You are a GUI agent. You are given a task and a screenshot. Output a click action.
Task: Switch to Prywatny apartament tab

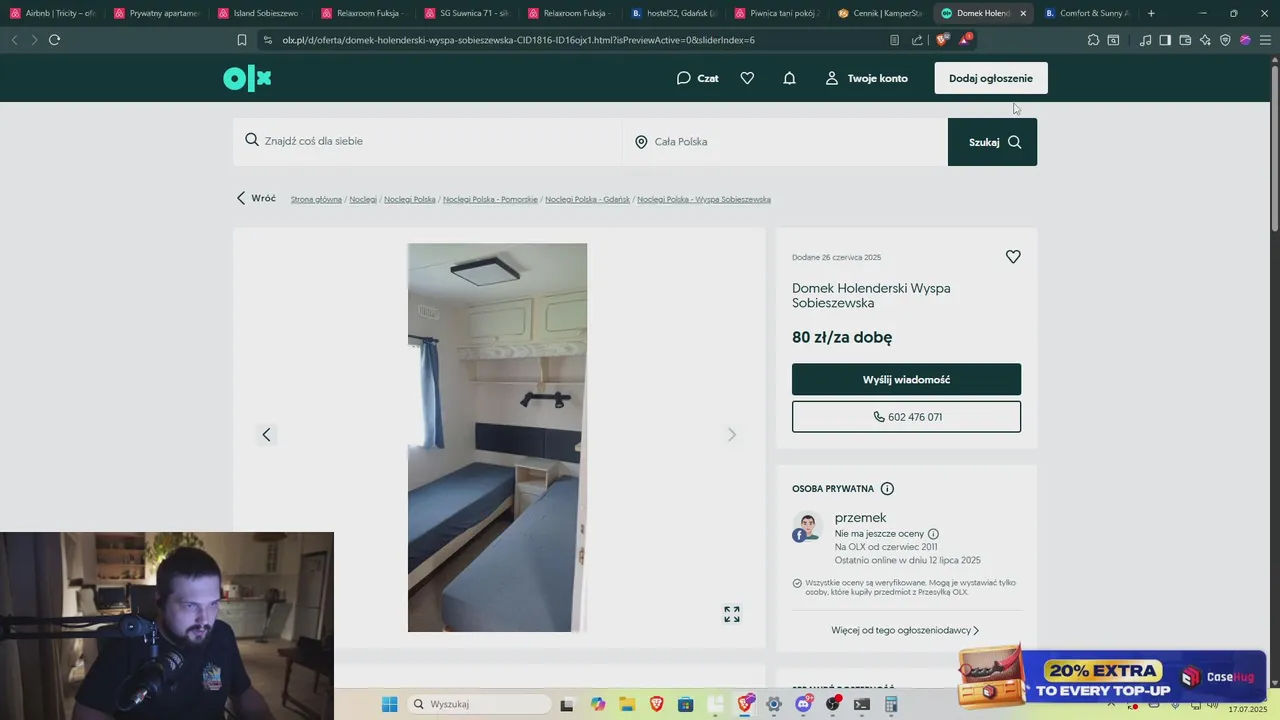[157, 13]
